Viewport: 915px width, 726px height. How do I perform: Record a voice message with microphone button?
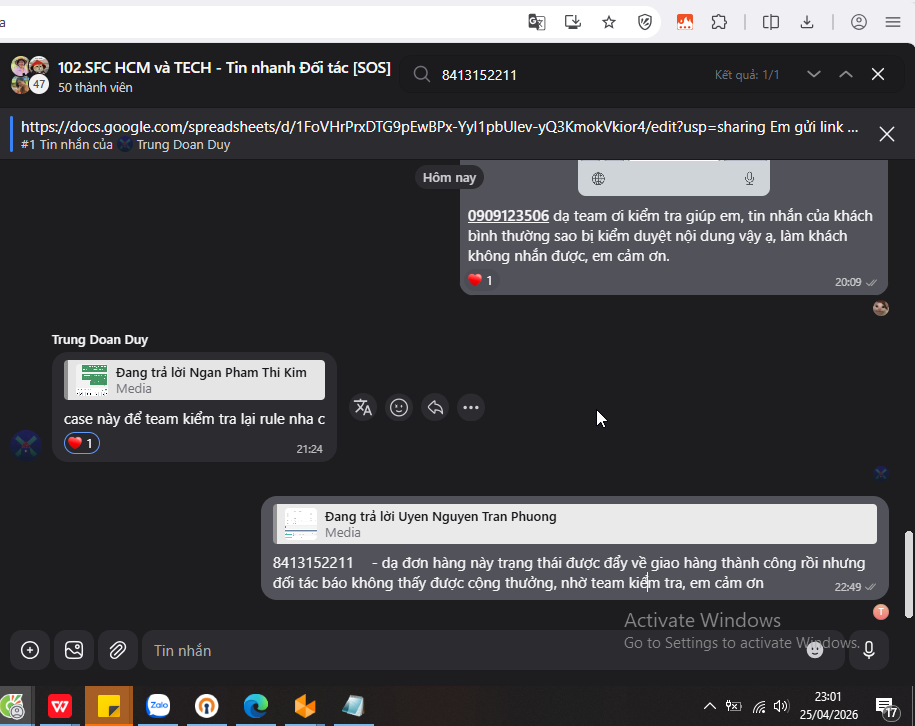tap(869, 650)
